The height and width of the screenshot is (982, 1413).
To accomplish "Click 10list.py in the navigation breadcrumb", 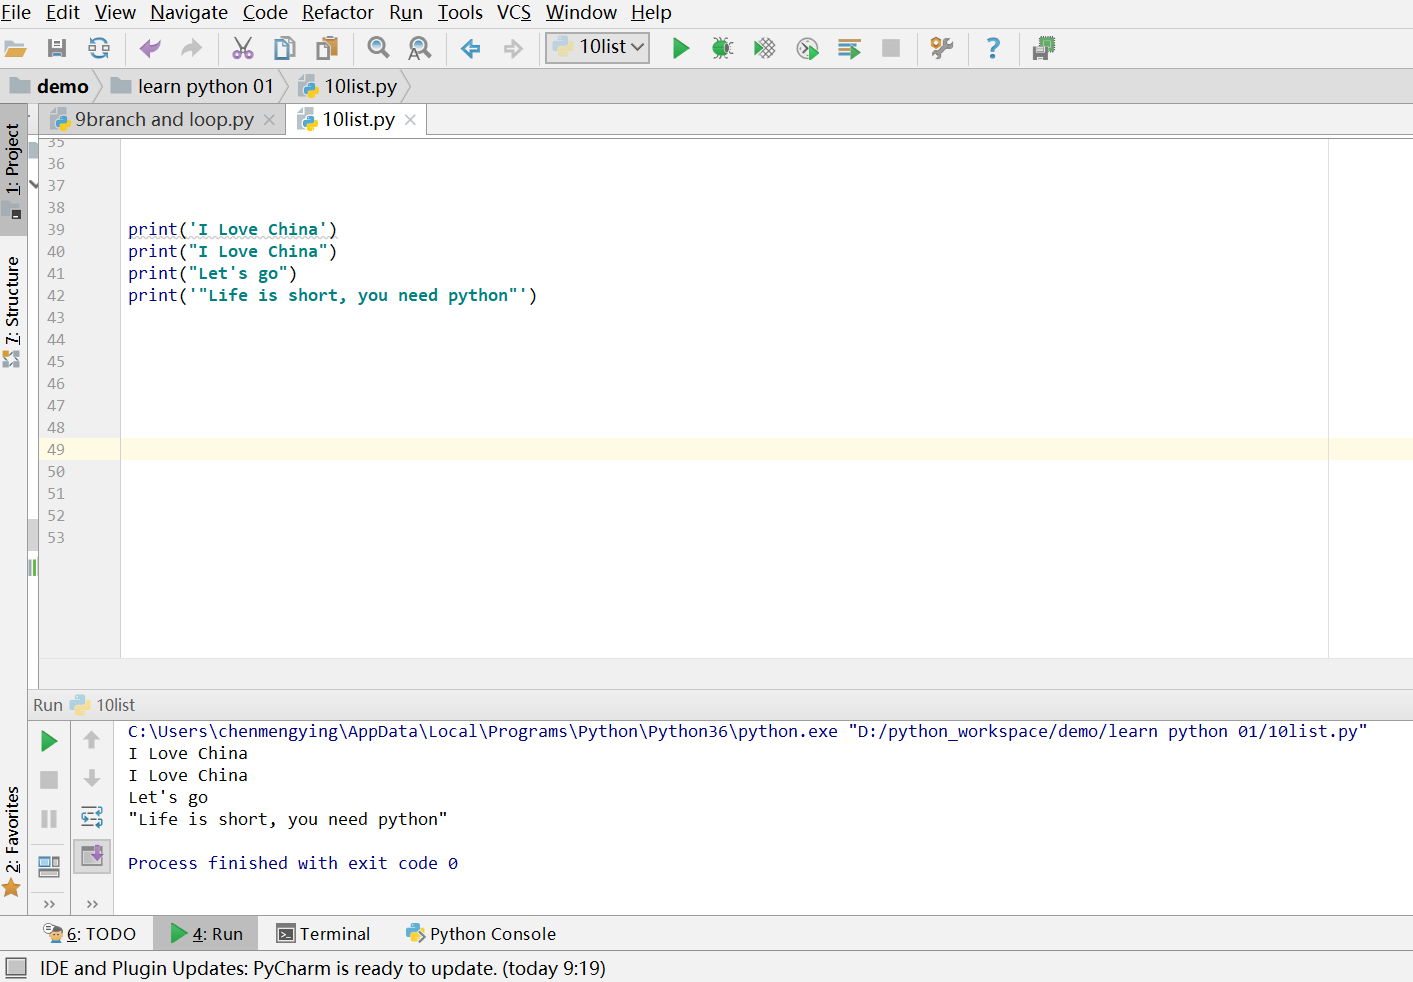I will [x=348, y=87].
